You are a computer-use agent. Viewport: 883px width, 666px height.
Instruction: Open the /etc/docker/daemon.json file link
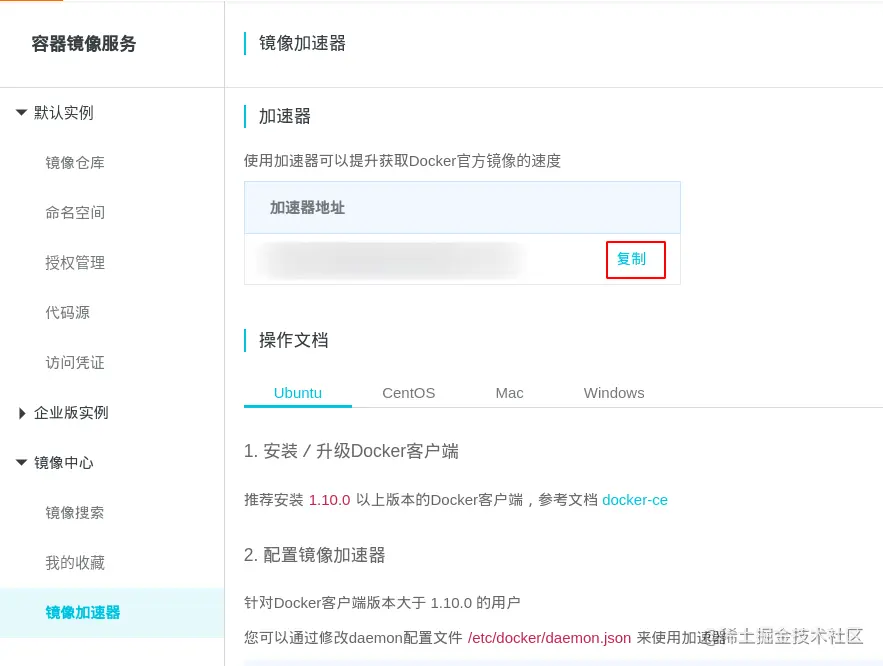tap(550, 637)
